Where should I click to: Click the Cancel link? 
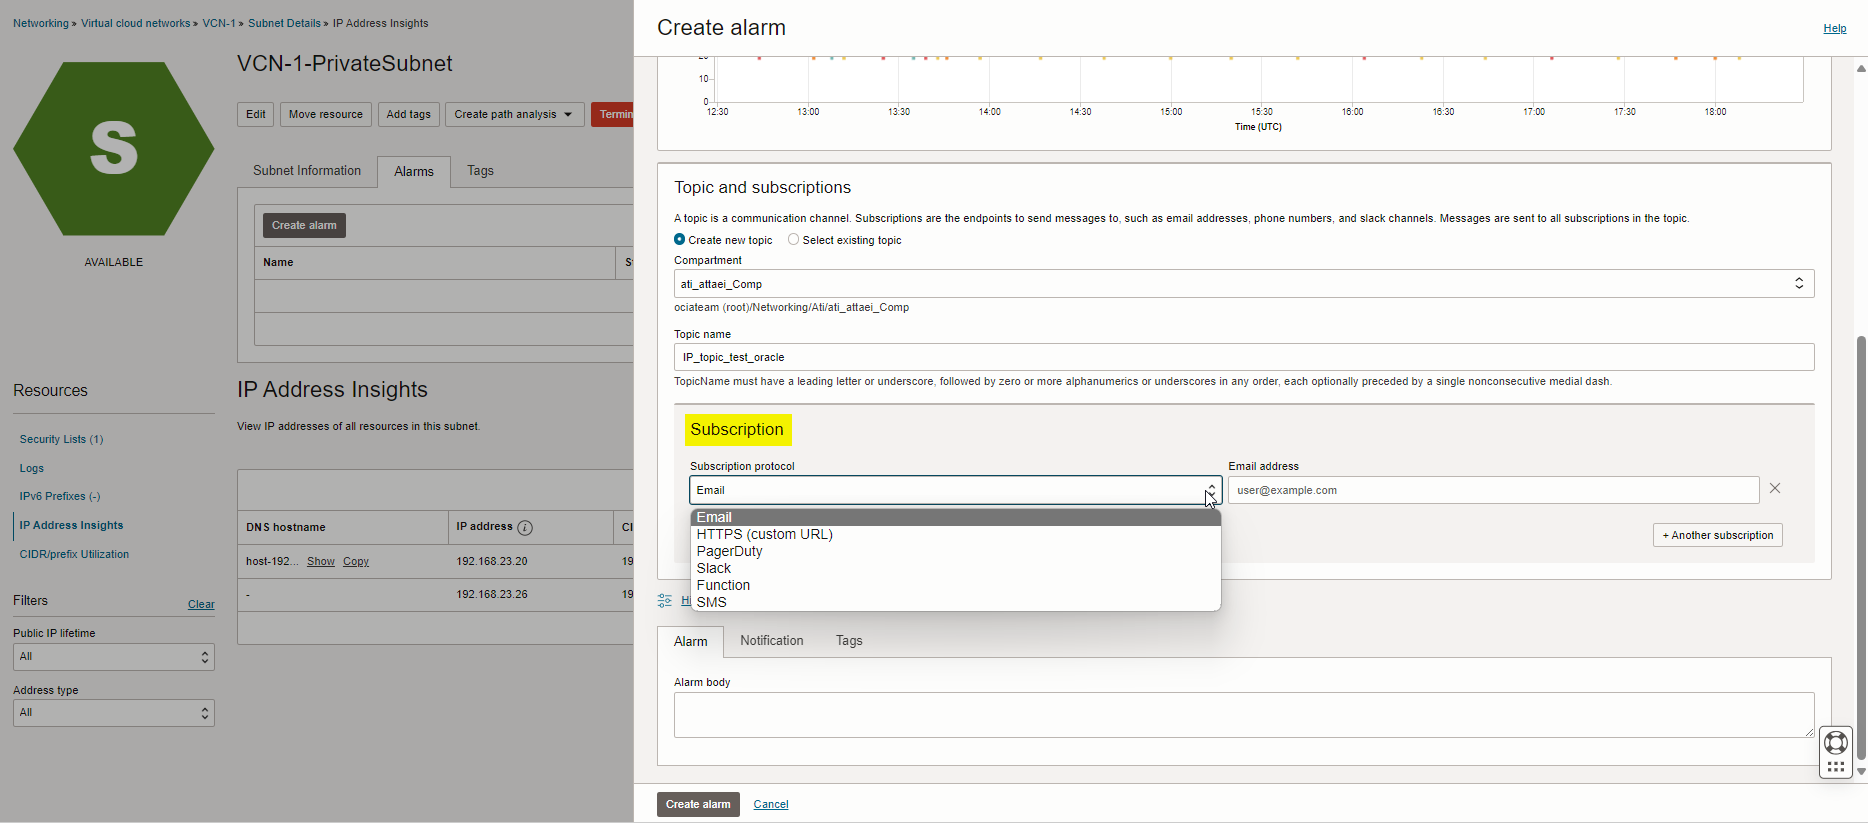tap(770, 804)
